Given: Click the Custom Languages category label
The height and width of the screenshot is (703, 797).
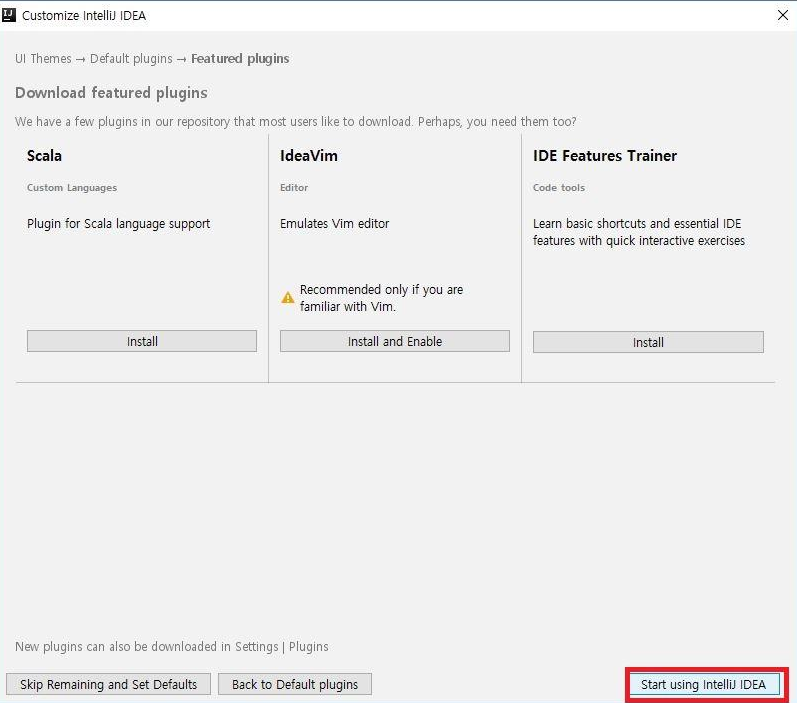Looking at the screenshot, I should pos(72,188).
